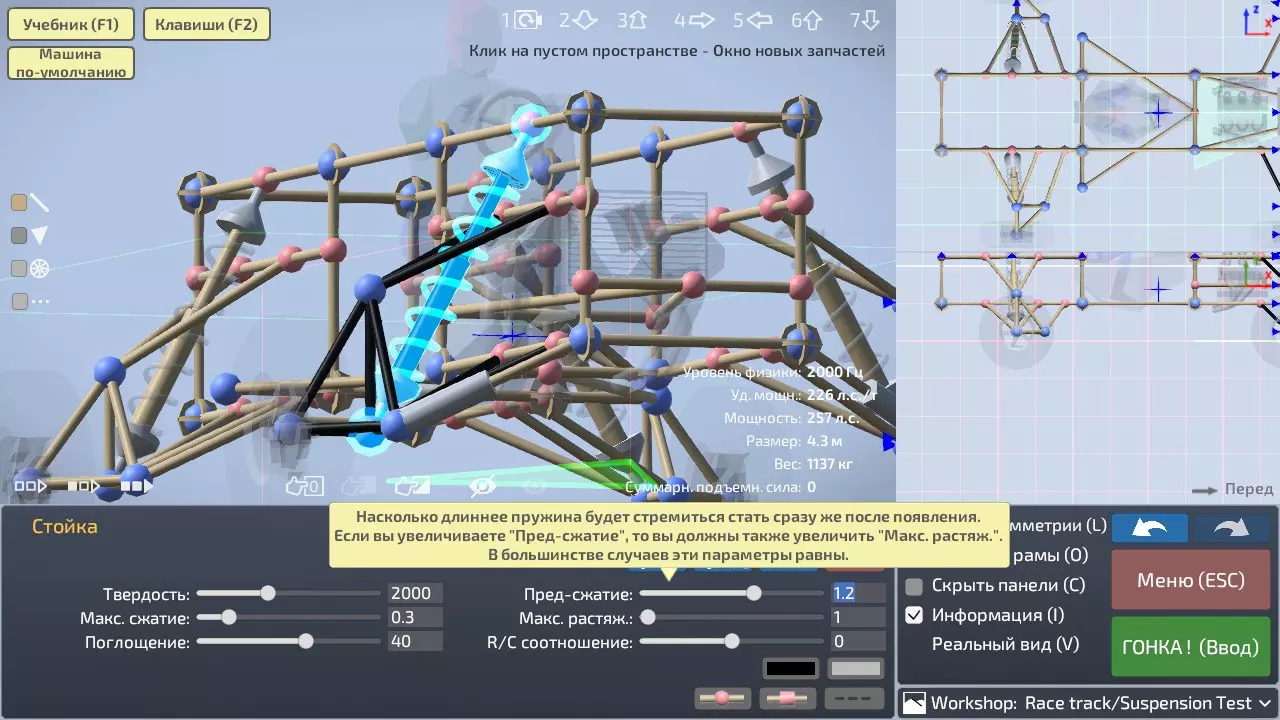
Task: Click the axis gizmo in top view
Action: point(1259,20)
